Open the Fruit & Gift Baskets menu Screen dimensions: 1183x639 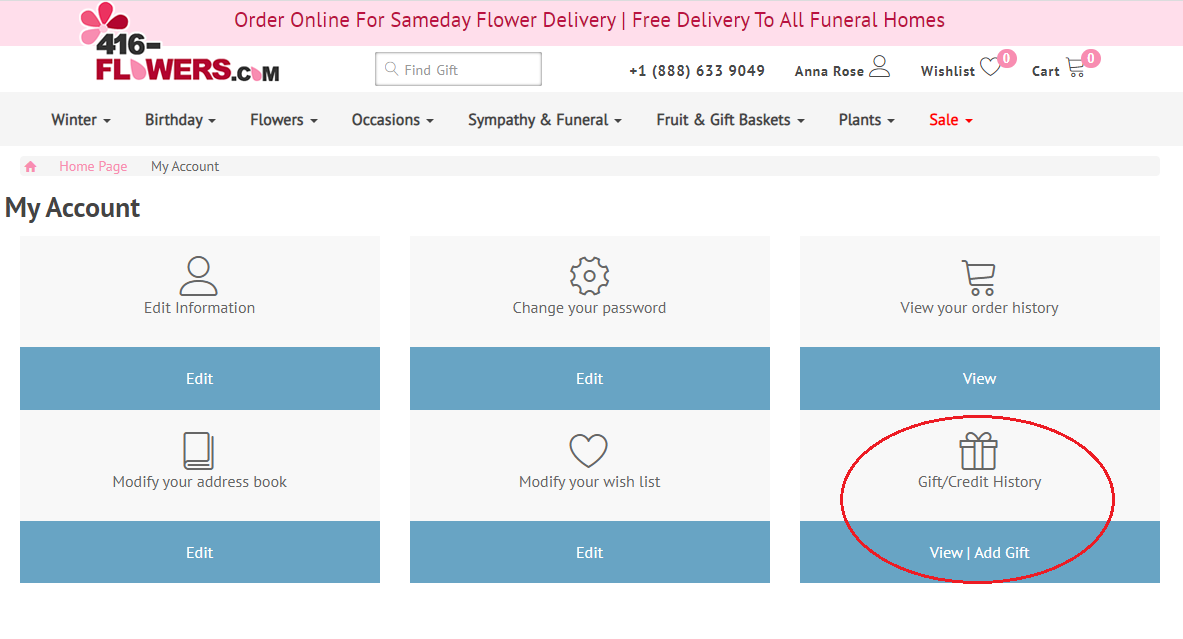coord(731,120)
